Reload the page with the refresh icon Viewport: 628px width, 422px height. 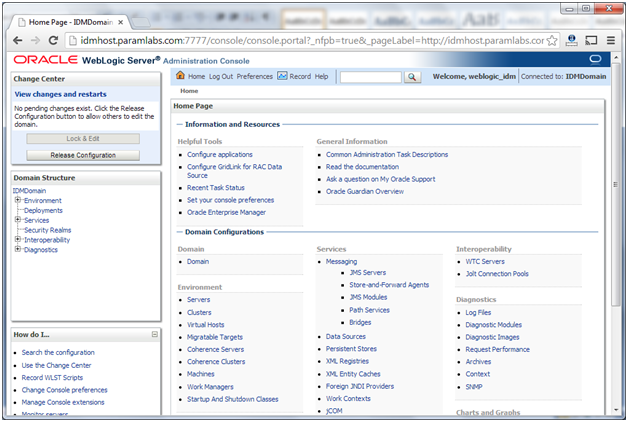coord(53,40)
